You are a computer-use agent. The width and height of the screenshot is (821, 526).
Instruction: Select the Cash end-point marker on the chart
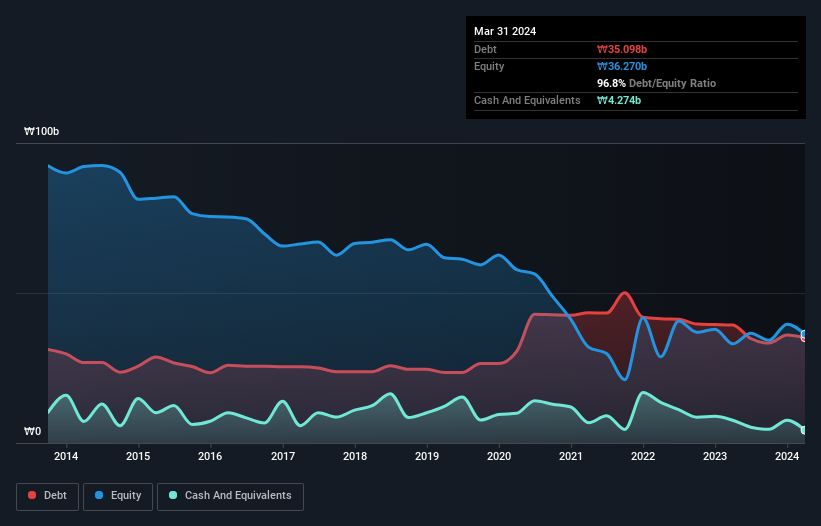point(805,430)
